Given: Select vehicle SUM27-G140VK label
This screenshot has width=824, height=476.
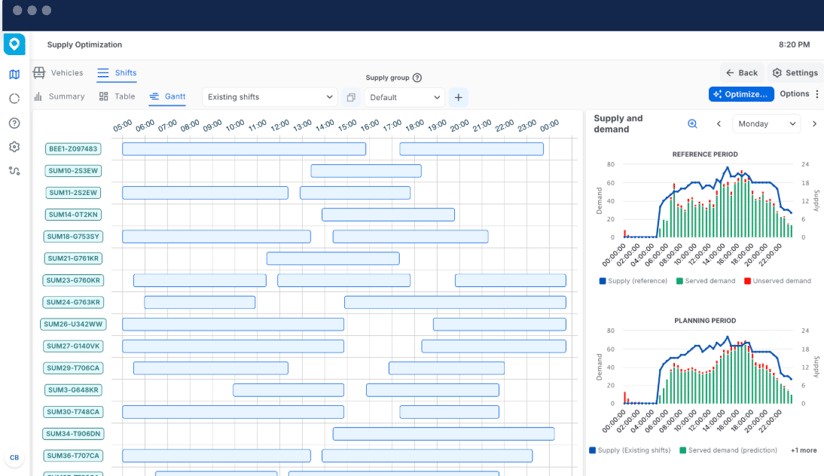Looking at the screenshot, I should tap(73, 346).
